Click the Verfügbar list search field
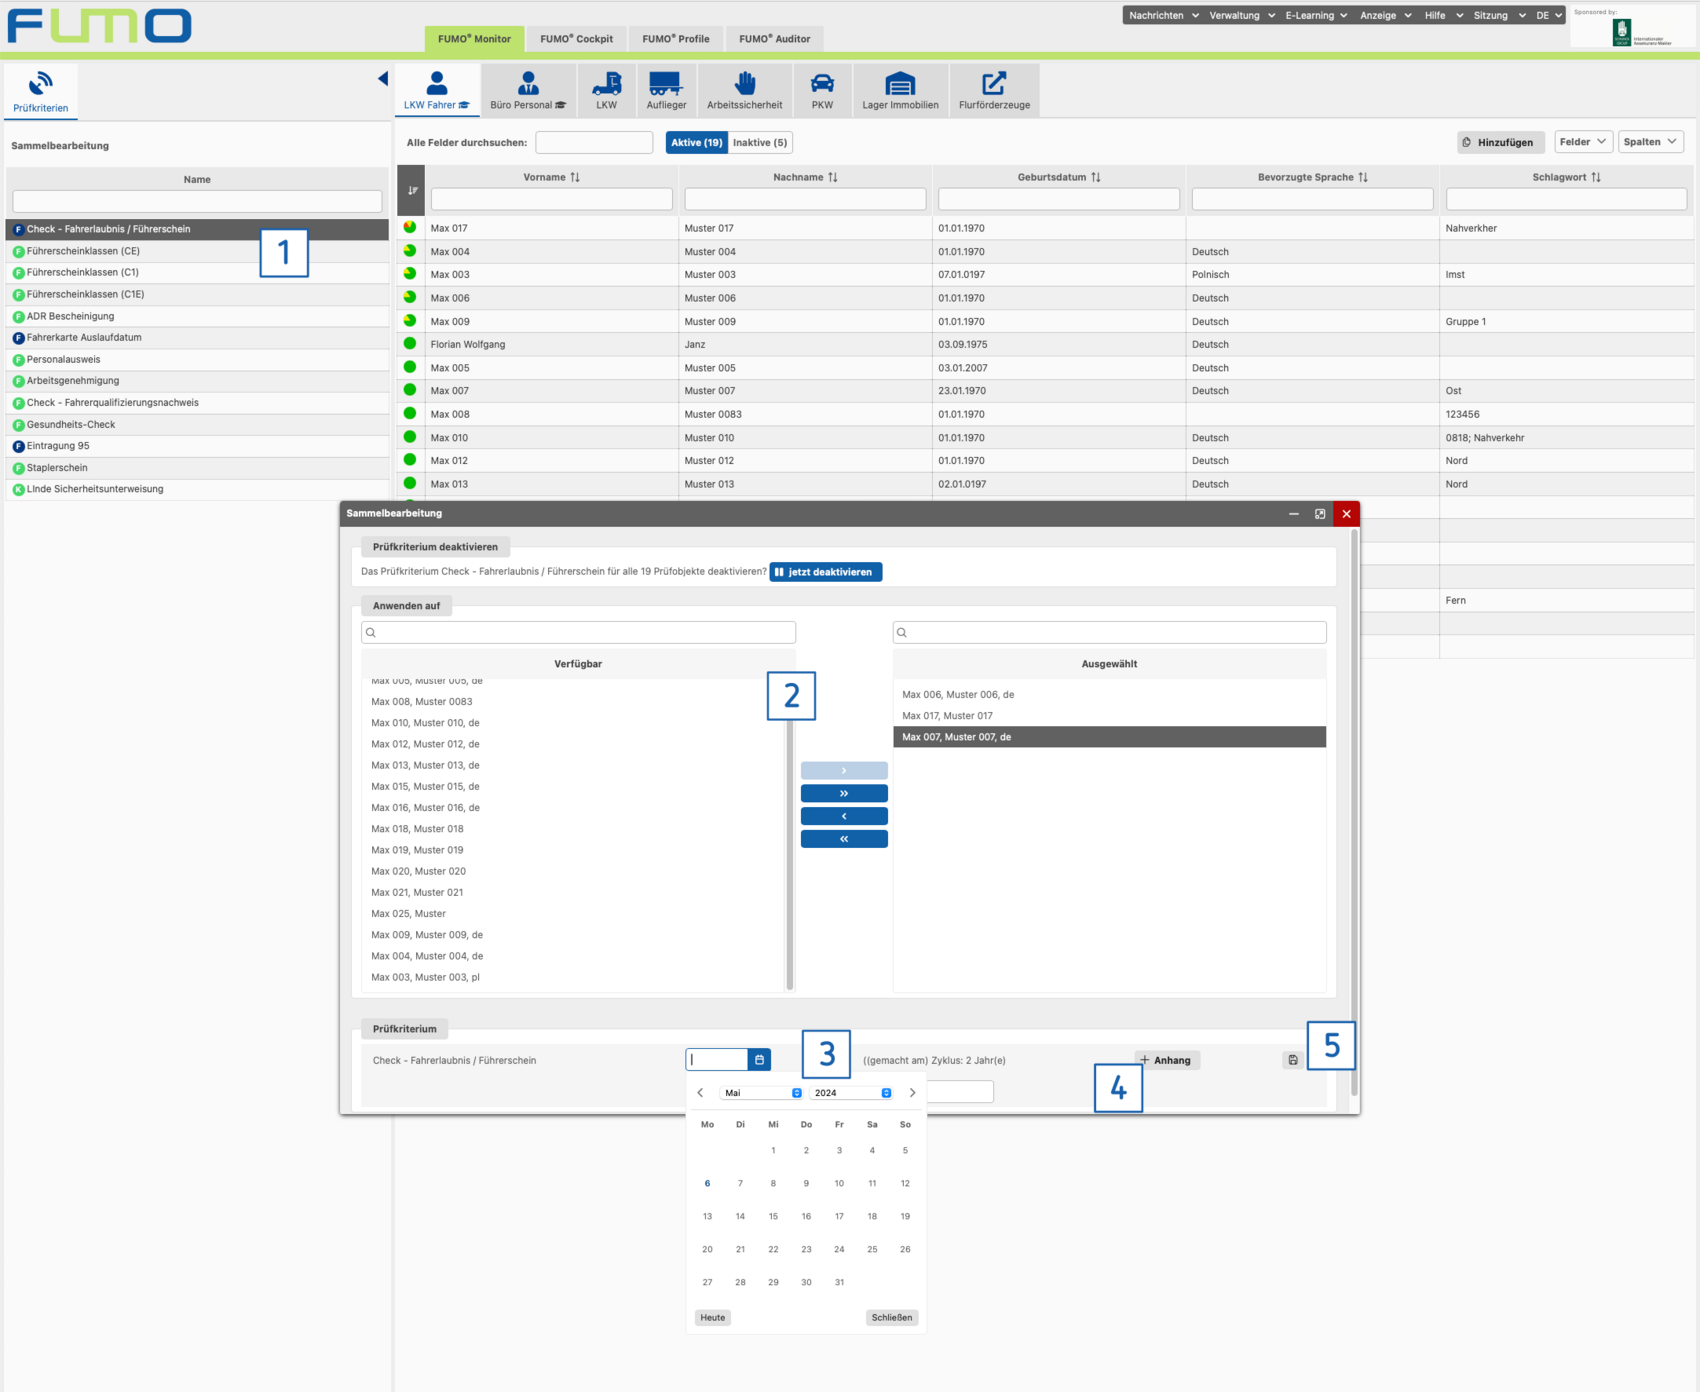This screenshot has height=1392, width=1700. click(579, 633)
